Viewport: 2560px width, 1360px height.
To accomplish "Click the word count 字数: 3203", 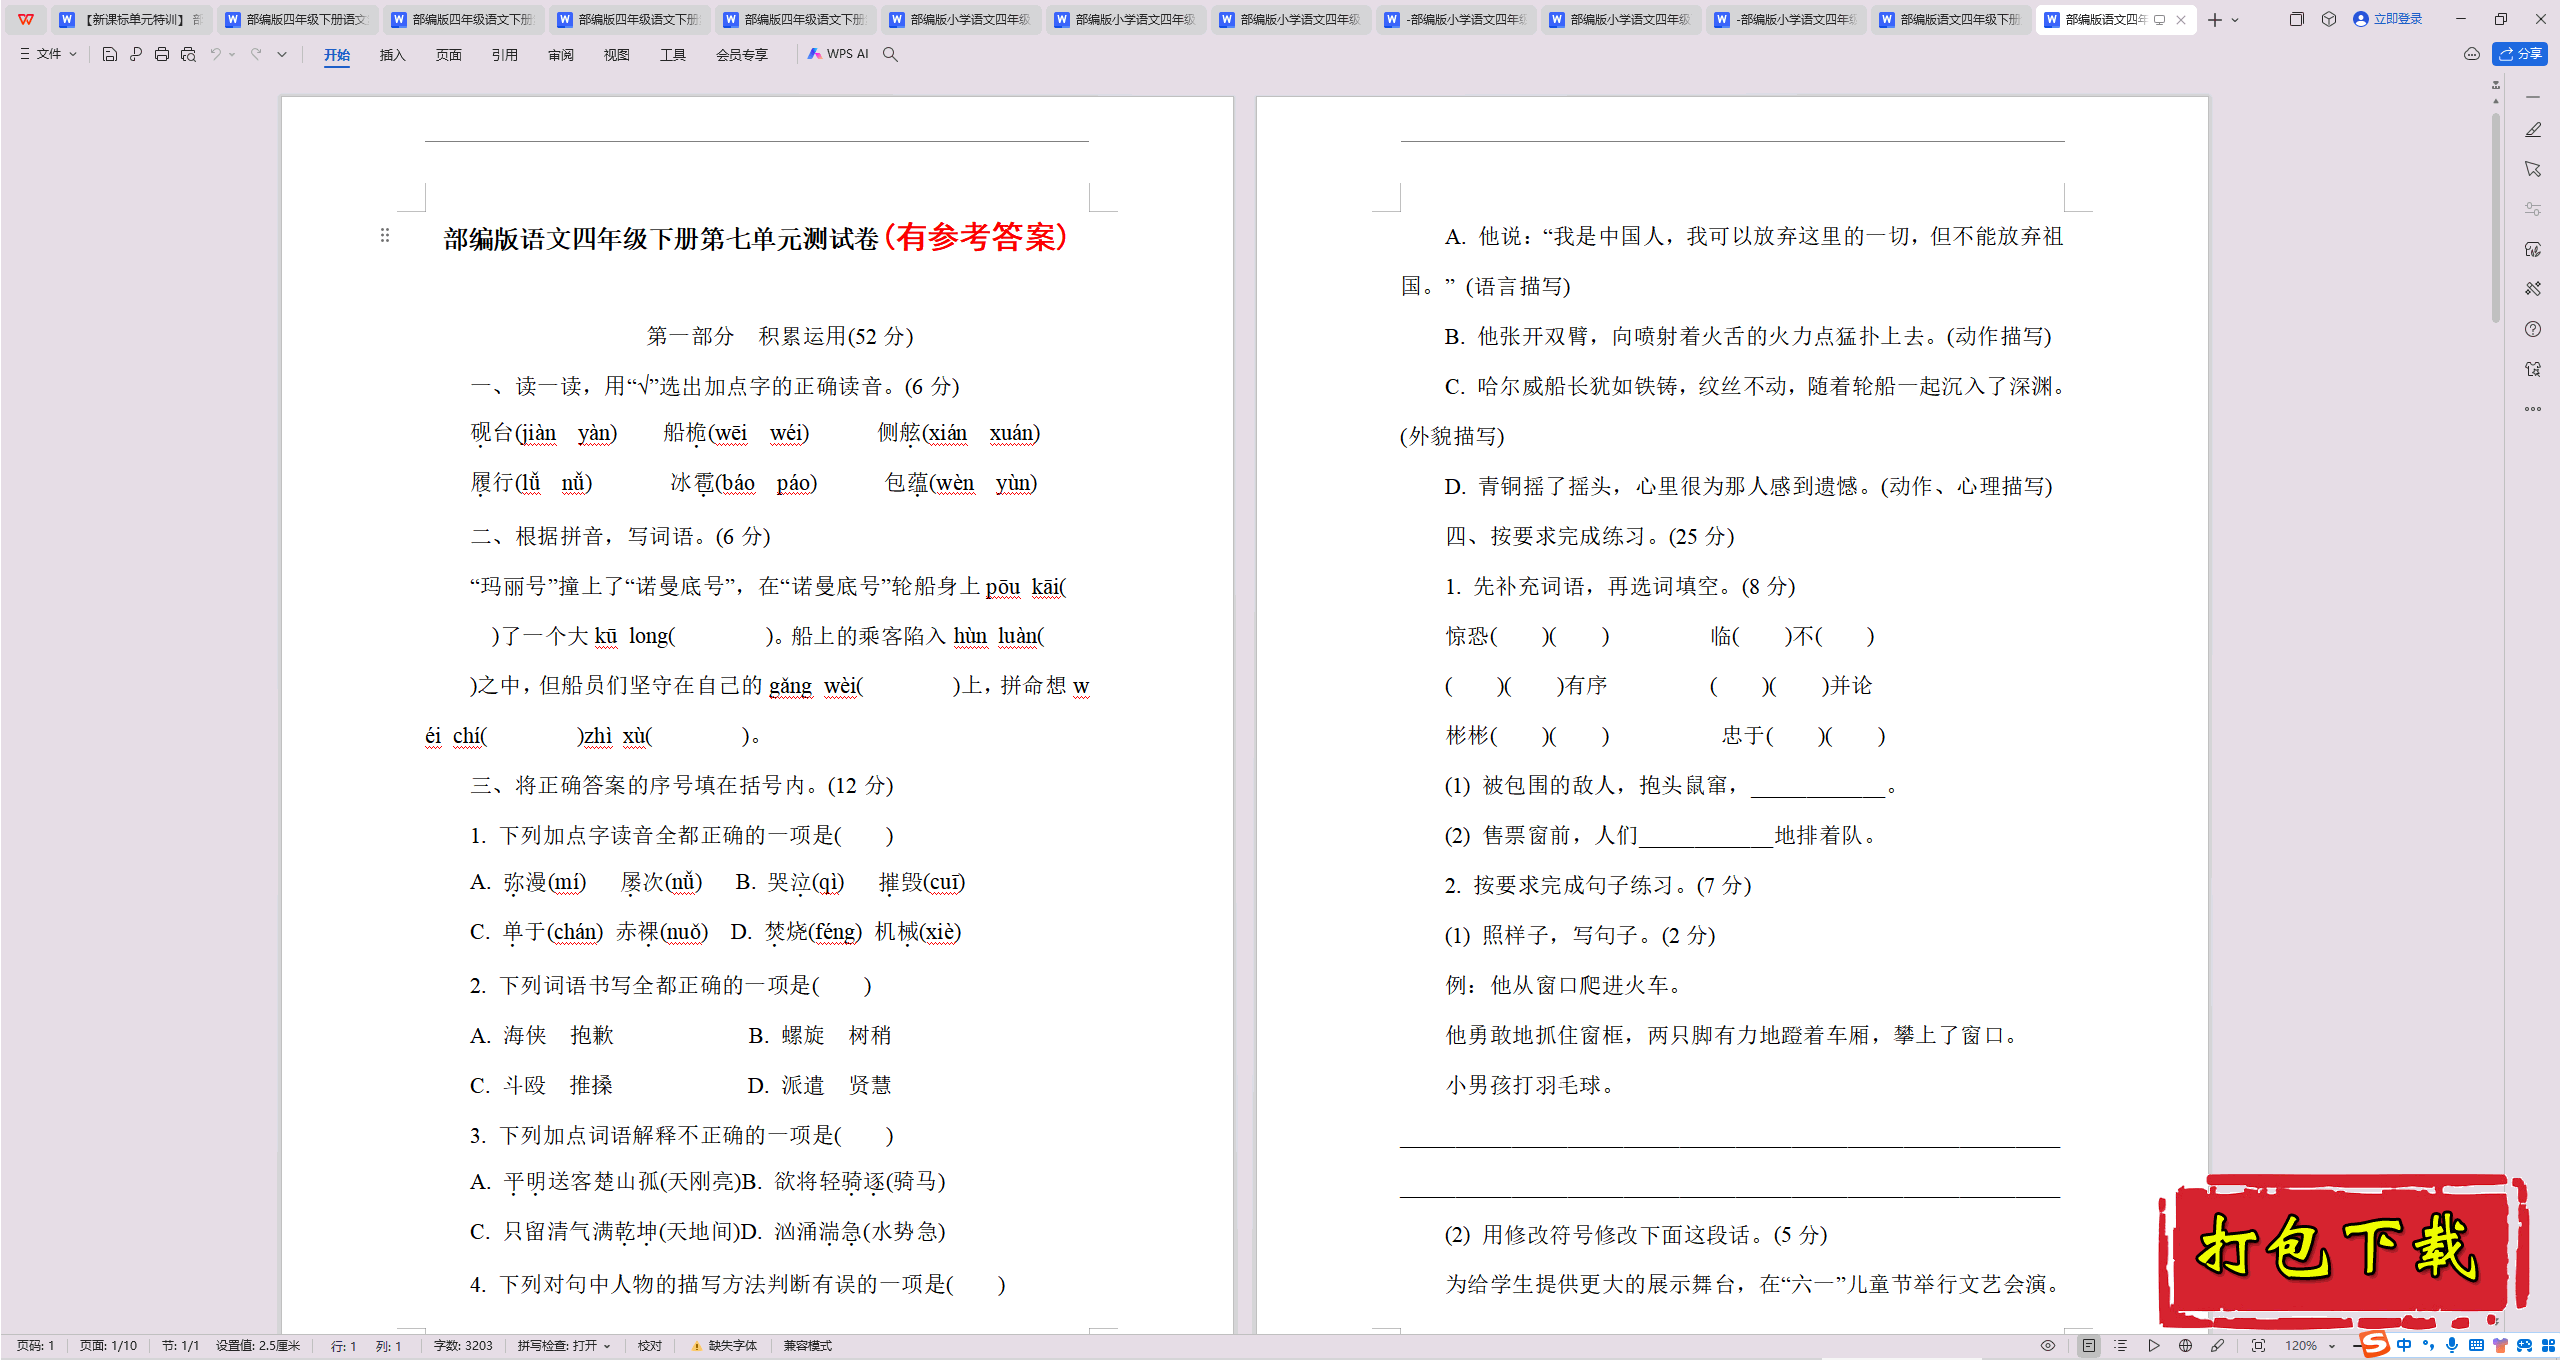I will click(x=463, y=1346).
